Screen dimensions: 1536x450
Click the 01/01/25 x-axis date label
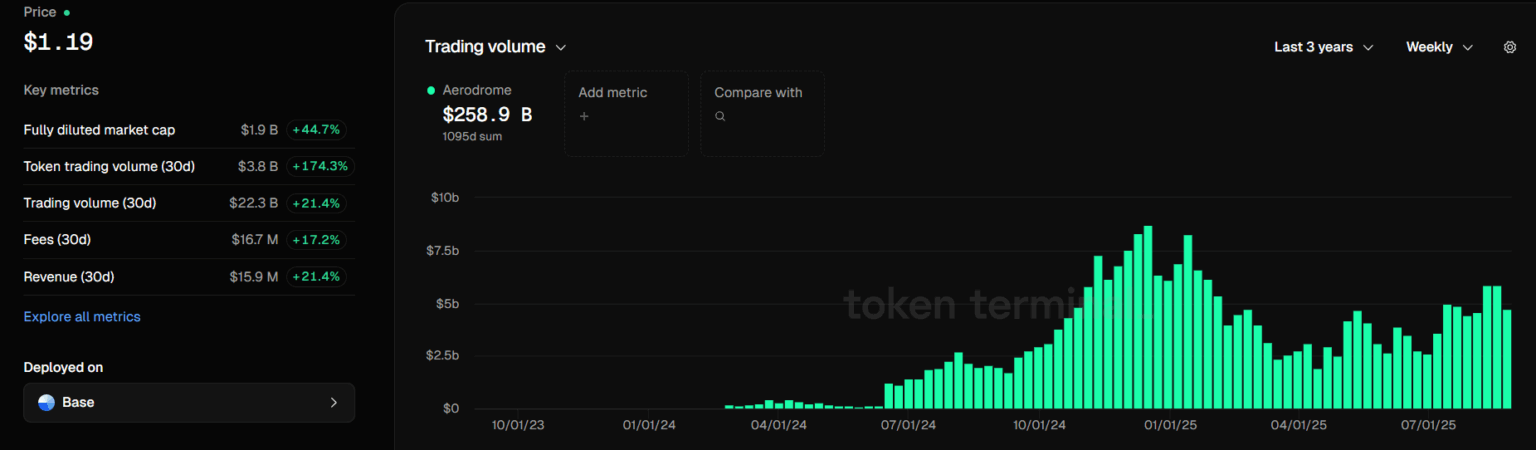[1171, 425]
